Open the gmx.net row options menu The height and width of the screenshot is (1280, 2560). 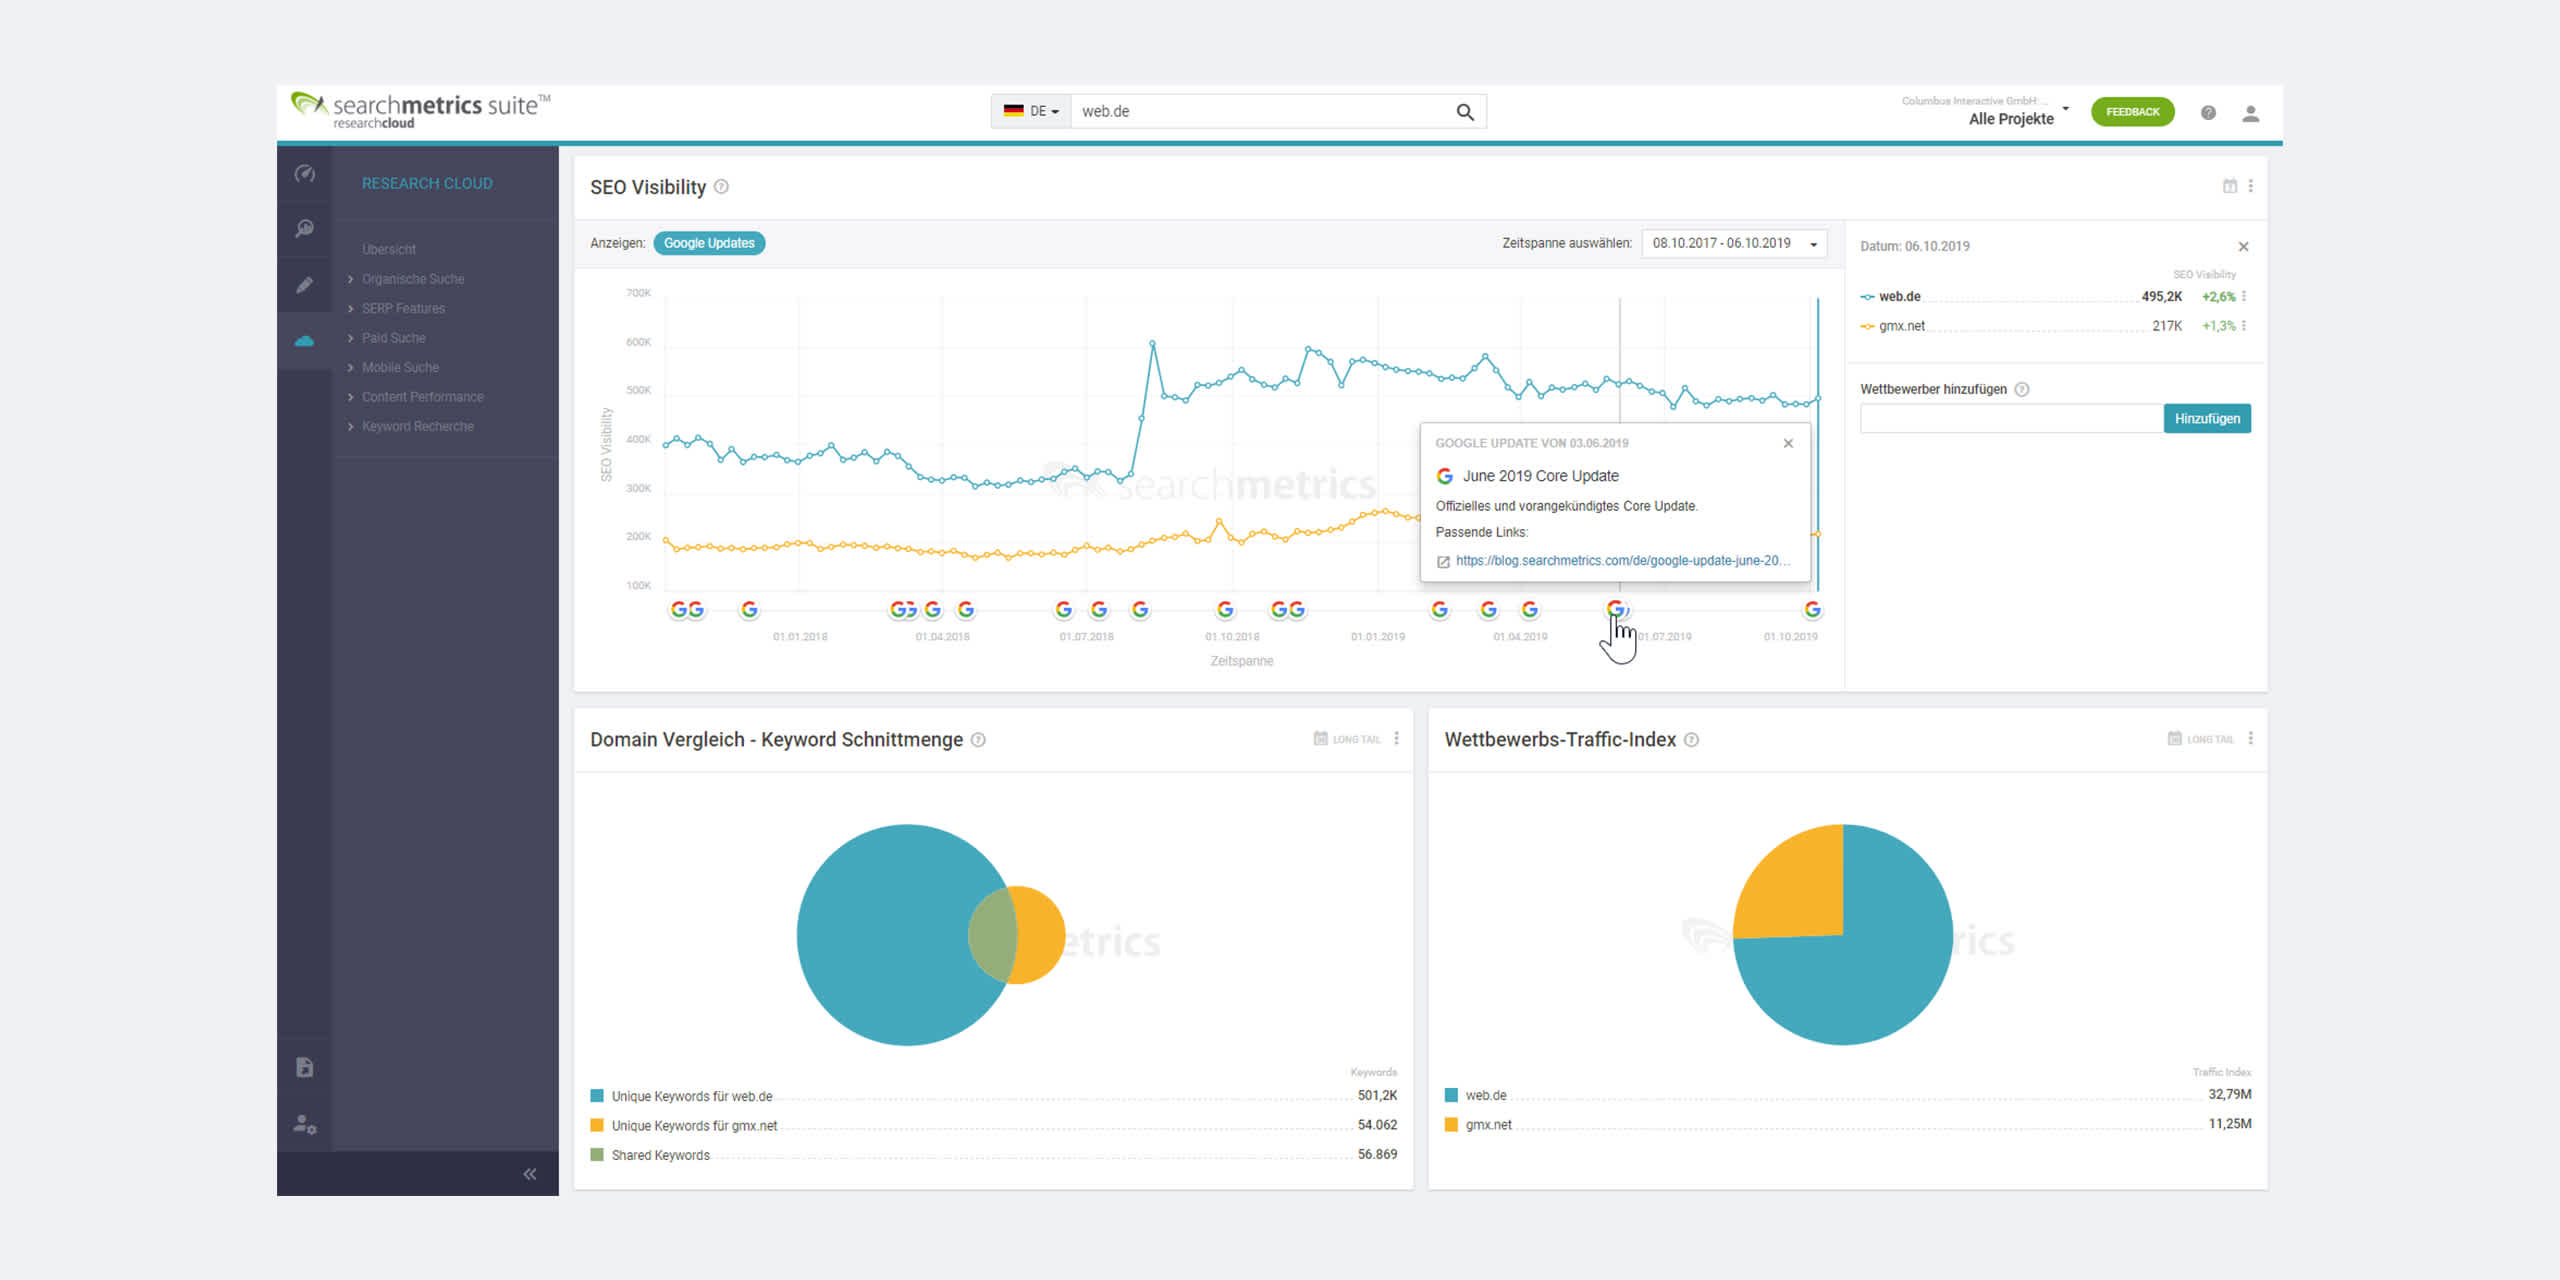2244,325
